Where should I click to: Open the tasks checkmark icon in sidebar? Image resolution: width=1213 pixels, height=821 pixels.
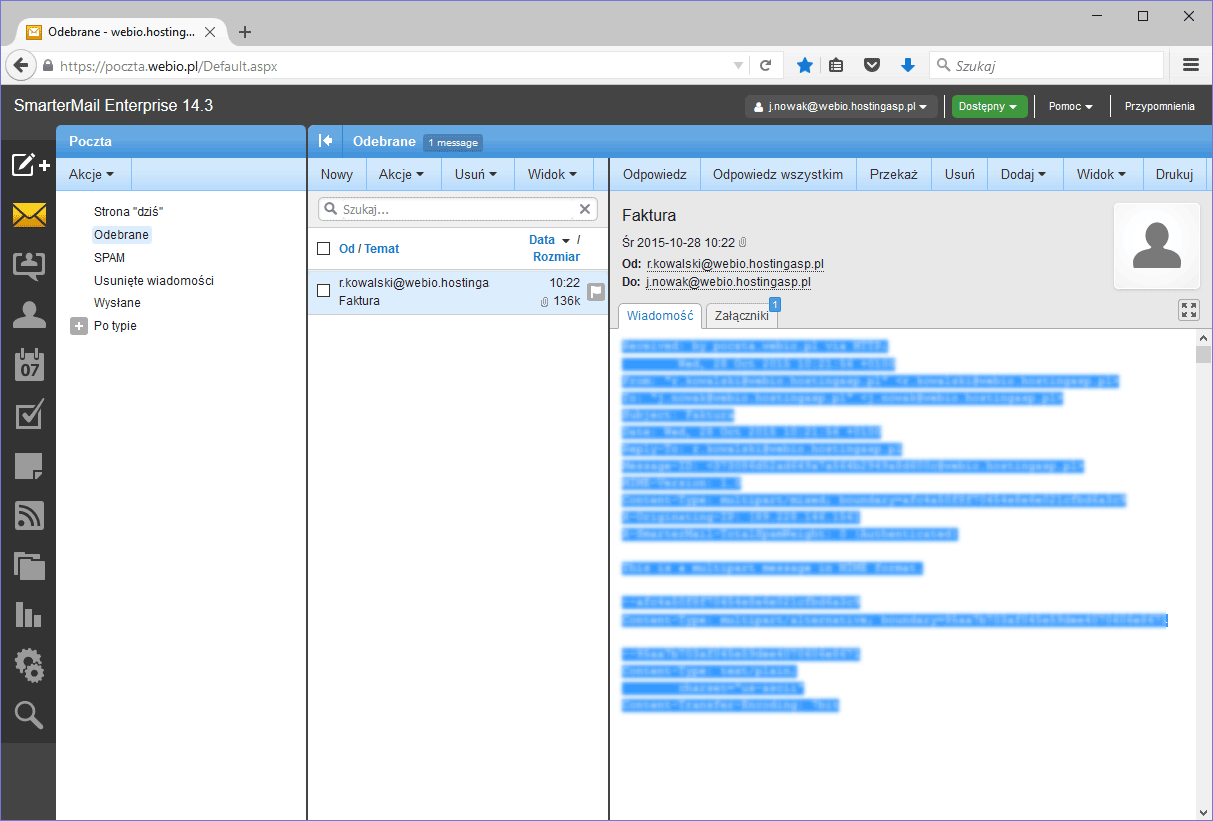tap(29, 415)
